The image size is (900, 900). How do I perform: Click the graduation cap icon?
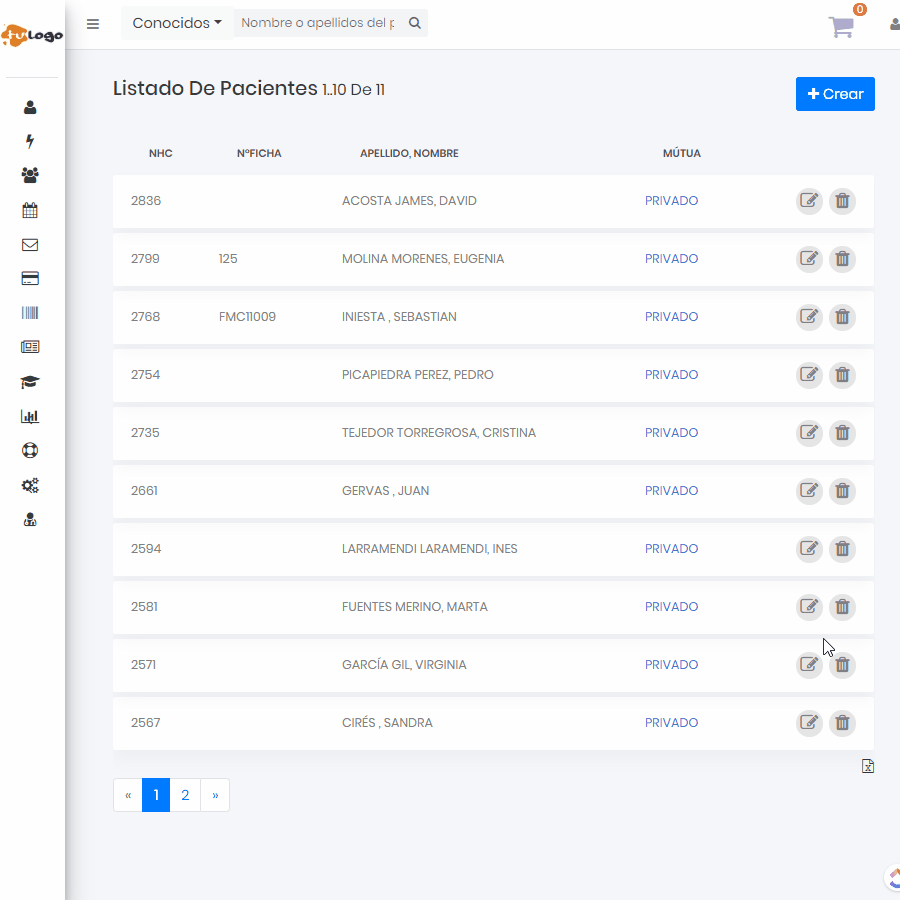click(30, 382)
